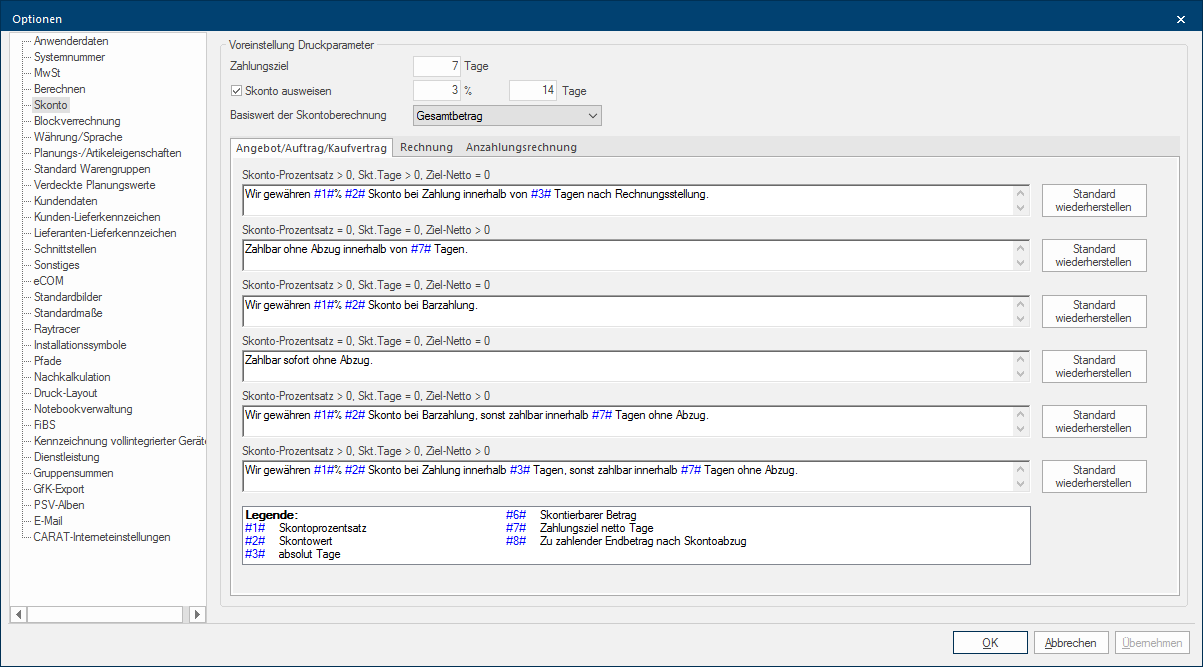Restore default for first Skonto text
Viewport: 1203px width, 667px height.
1094,200
